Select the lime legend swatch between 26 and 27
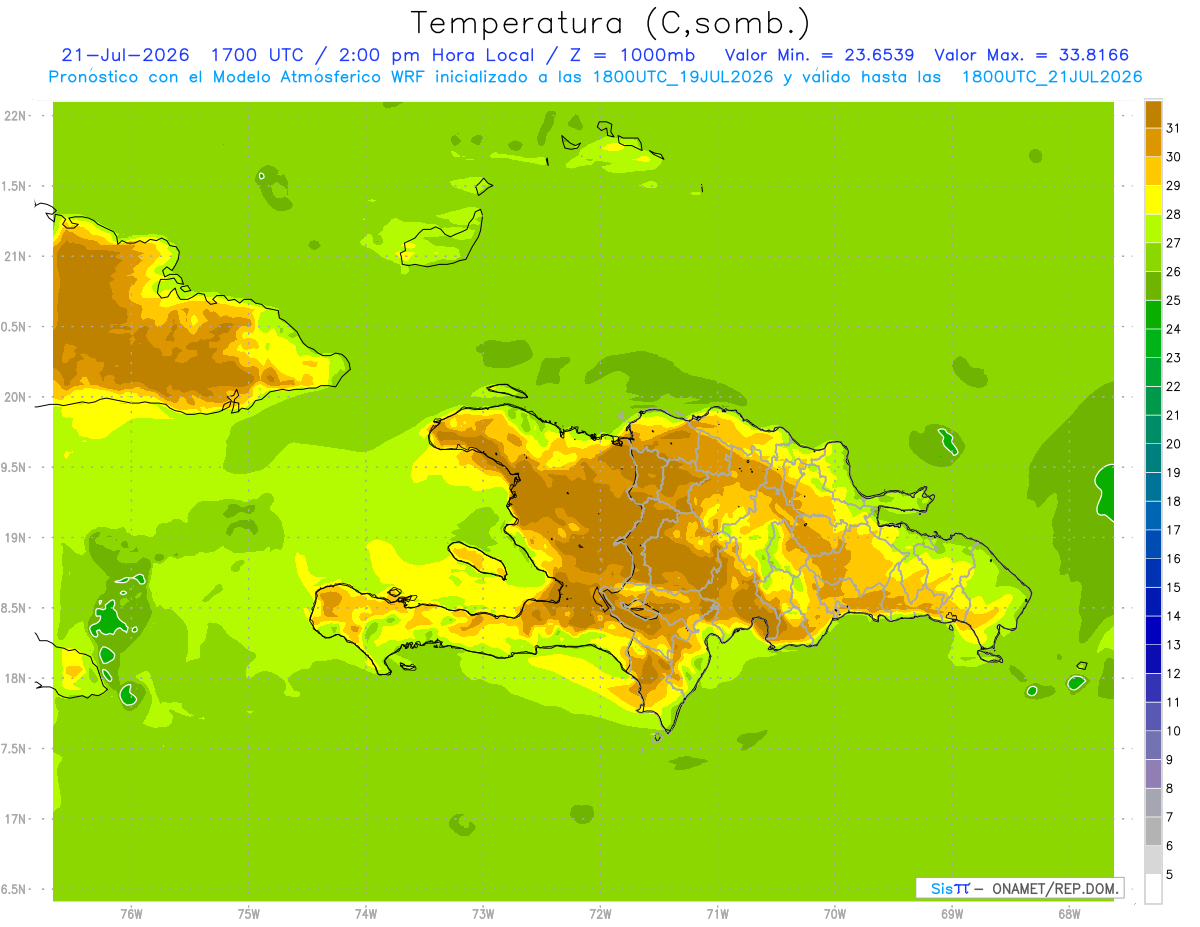 click(x=1153, y=257)
